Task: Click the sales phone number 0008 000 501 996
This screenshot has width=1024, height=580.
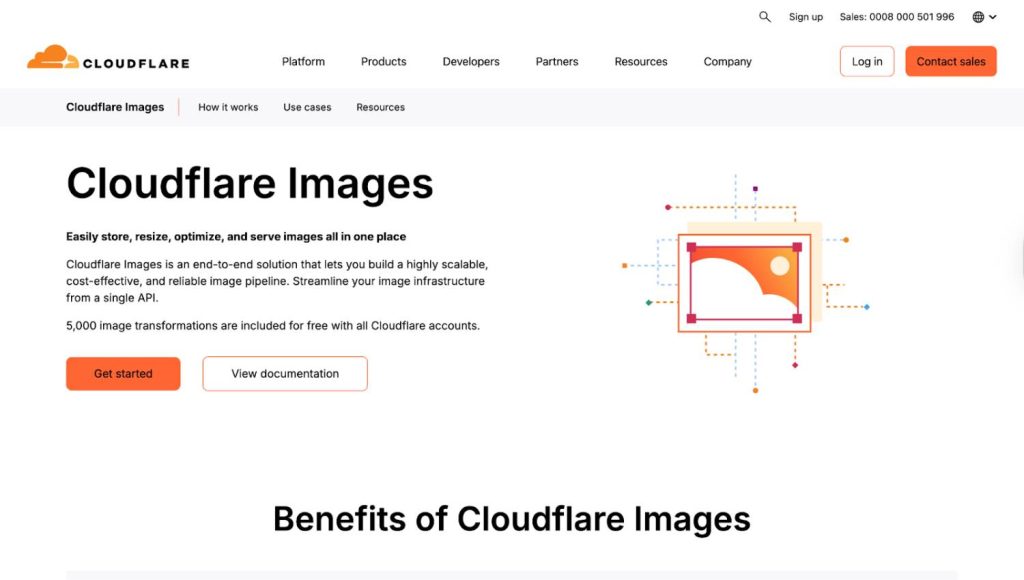Action: (895, 16)
